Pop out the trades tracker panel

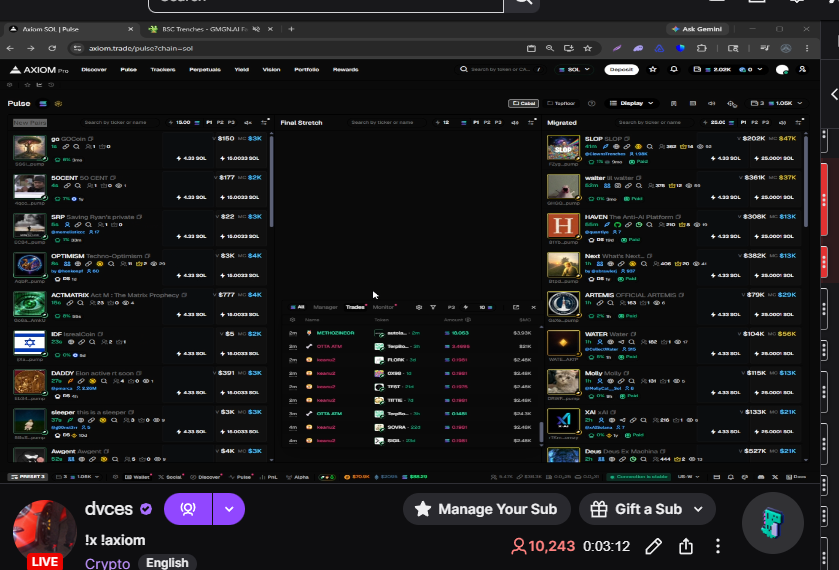(516, 307)
